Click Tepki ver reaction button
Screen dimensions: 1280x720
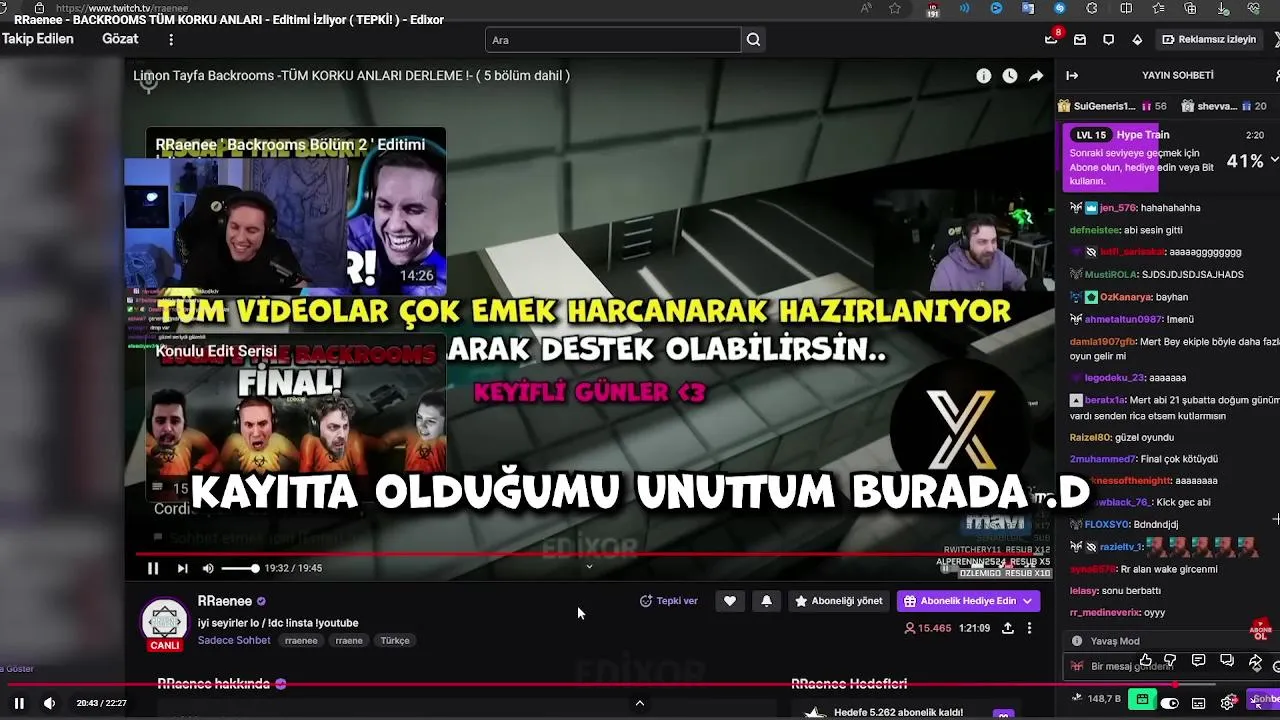coord(669,601)
